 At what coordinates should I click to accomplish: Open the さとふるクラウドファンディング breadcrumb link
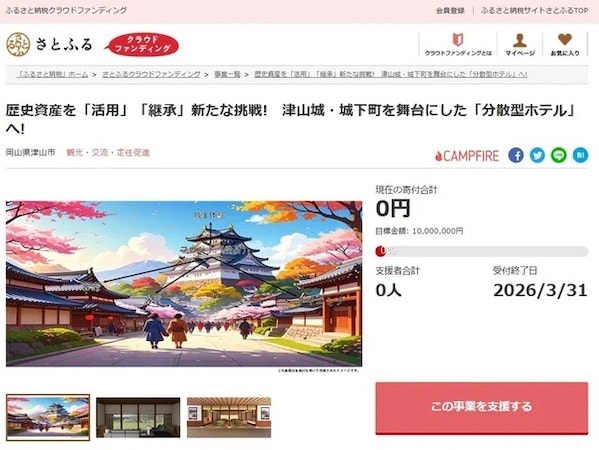(x=151, y=74)
